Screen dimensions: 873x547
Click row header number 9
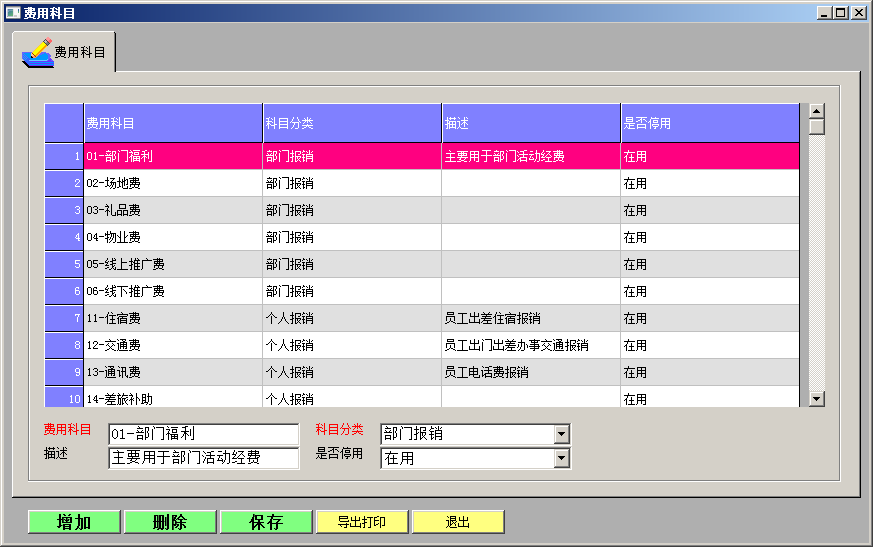(x=64, y=373)
